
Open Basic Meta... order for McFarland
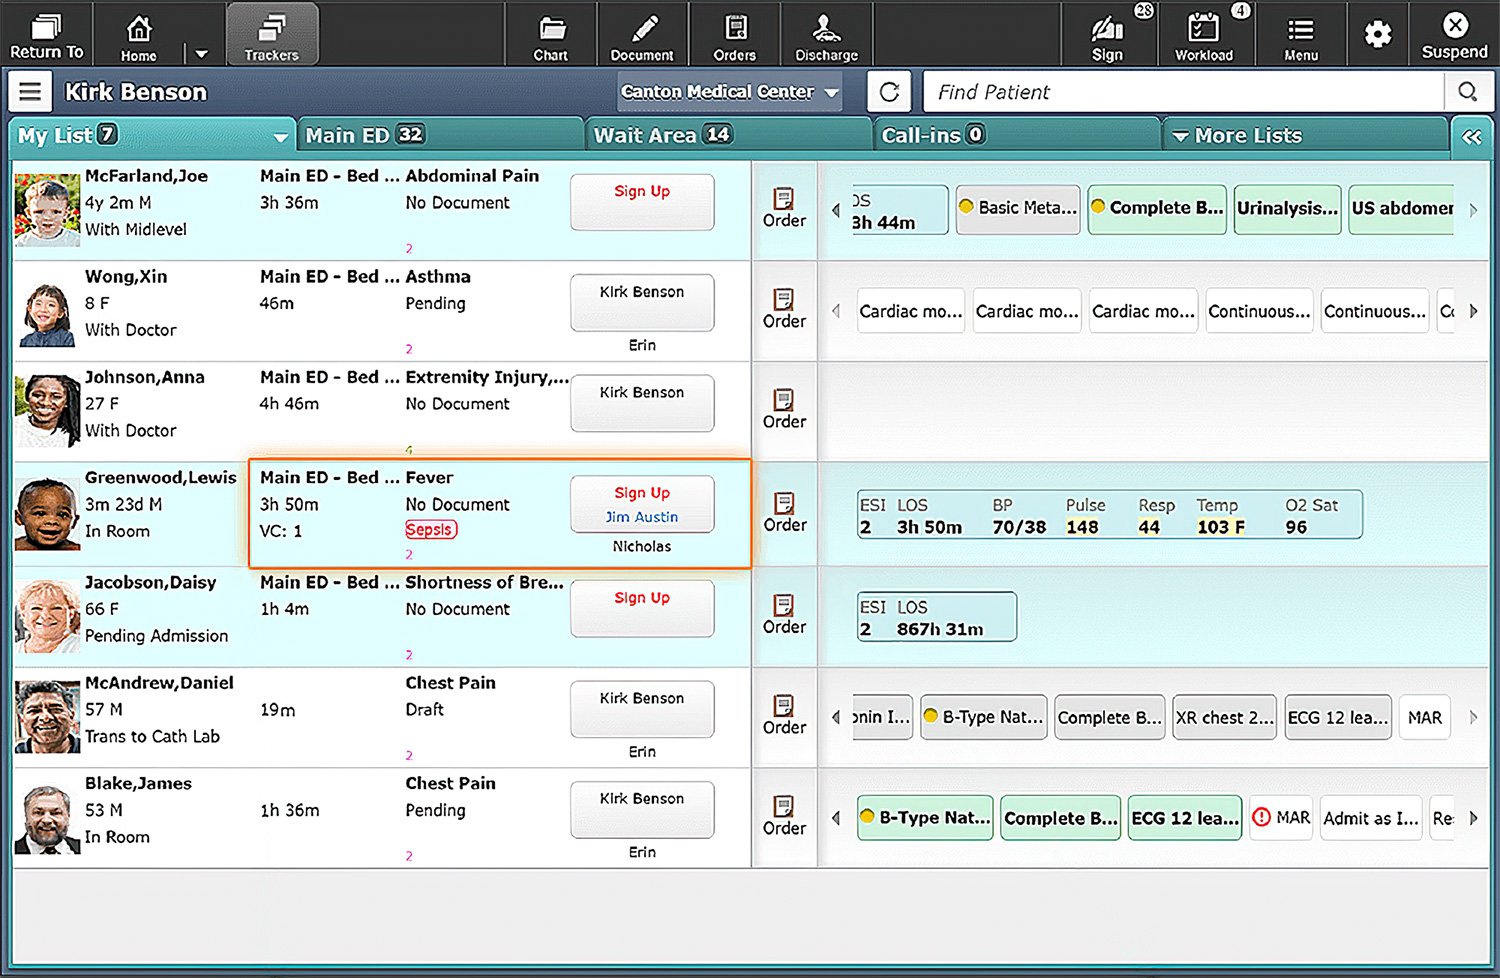(x=1018, y=209)
